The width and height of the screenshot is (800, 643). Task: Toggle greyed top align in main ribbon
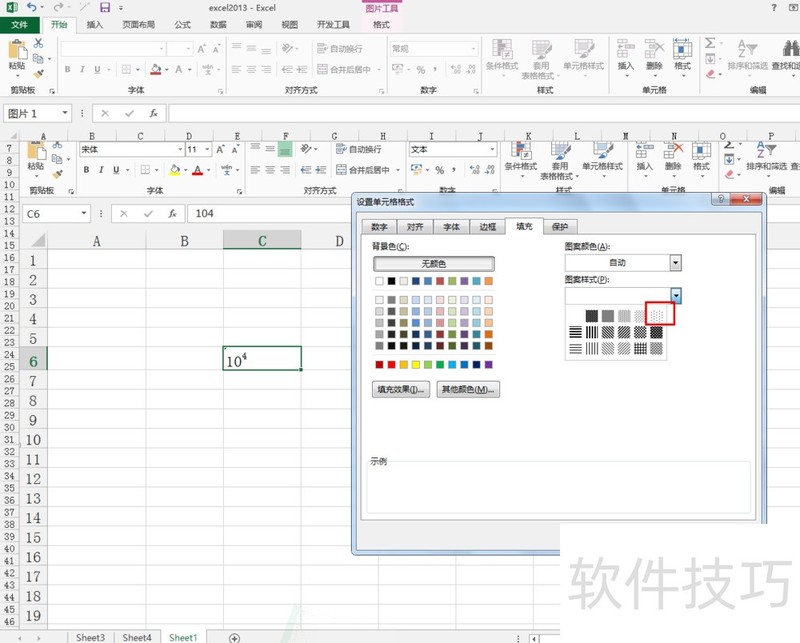click(236, 48)
